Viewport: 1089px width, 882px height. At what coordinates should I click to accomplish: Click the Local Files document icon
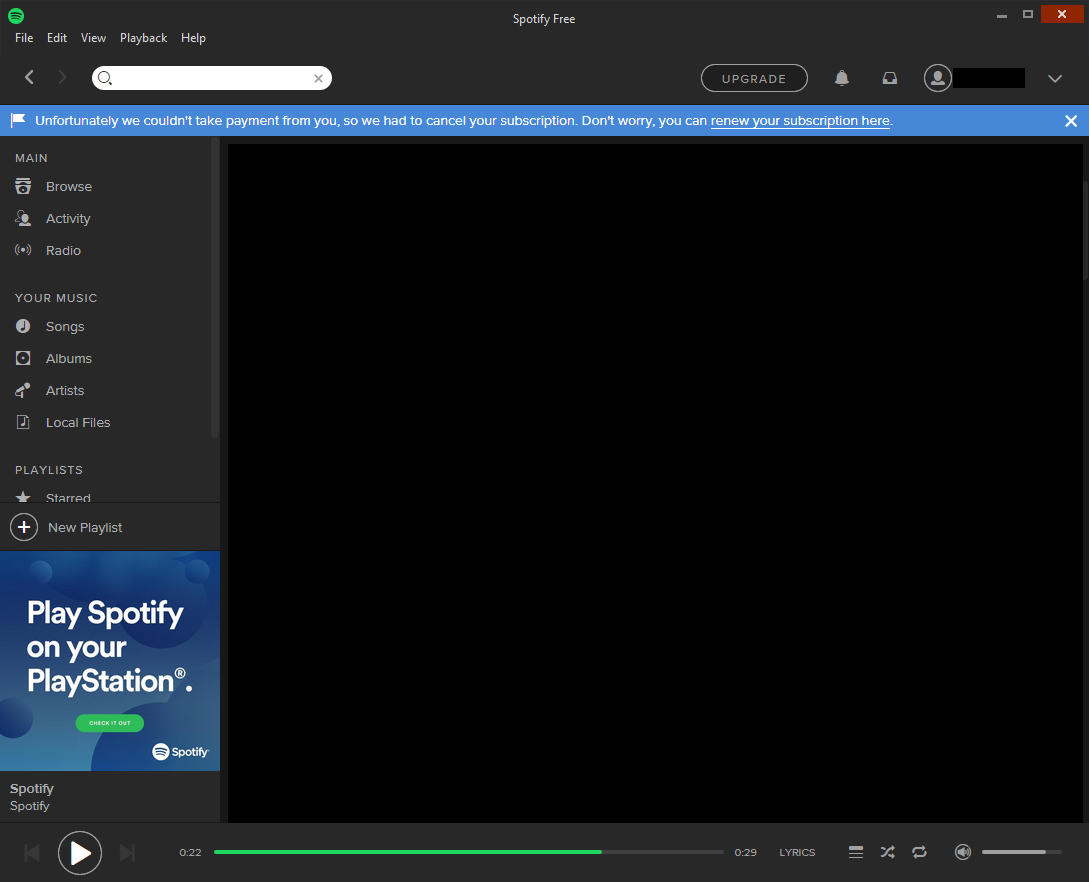23,422
